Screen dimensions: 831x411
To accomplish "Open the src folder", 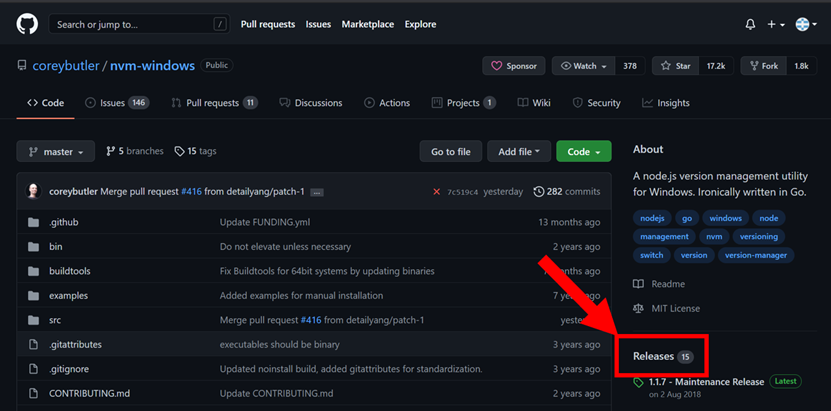I will pyautogui.click(x=55, y=320).
